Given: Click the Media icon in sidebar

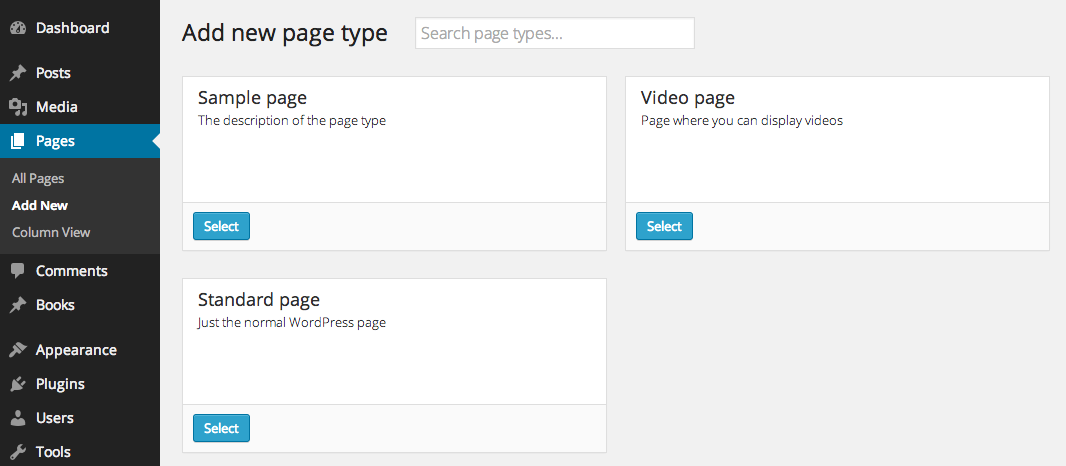Looking at the screenshot, I should [x=18, y=107].
